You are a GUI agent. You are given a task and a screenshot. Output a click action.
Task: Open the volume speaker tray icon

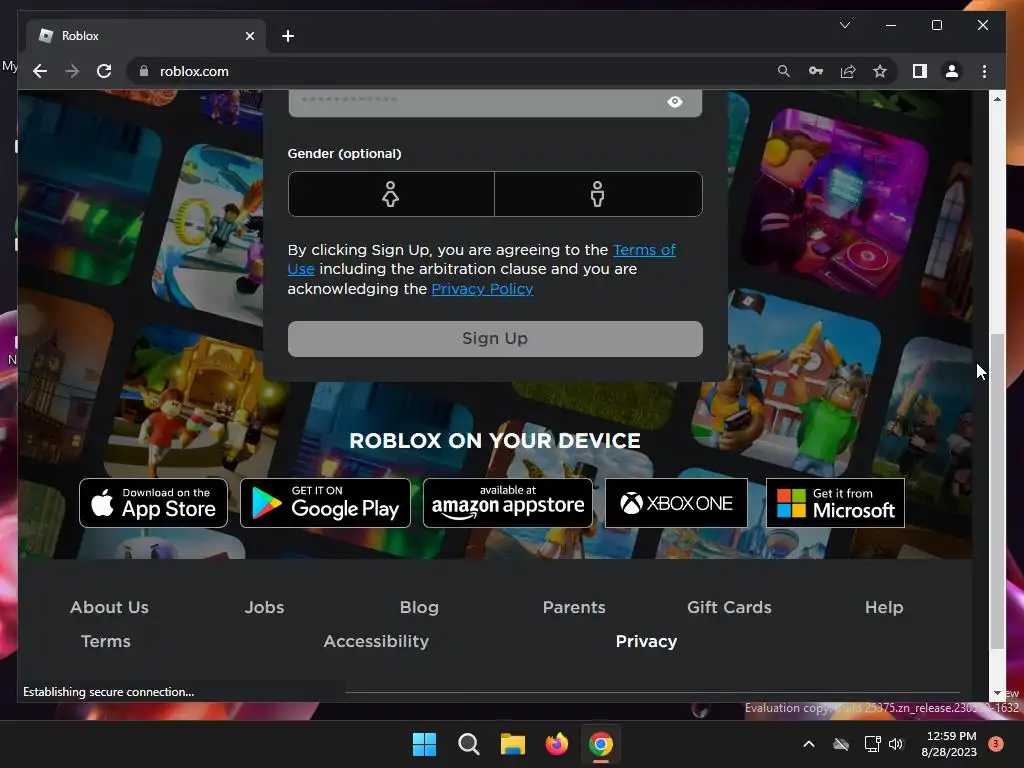pyautogui.click(x=896, y=744)
